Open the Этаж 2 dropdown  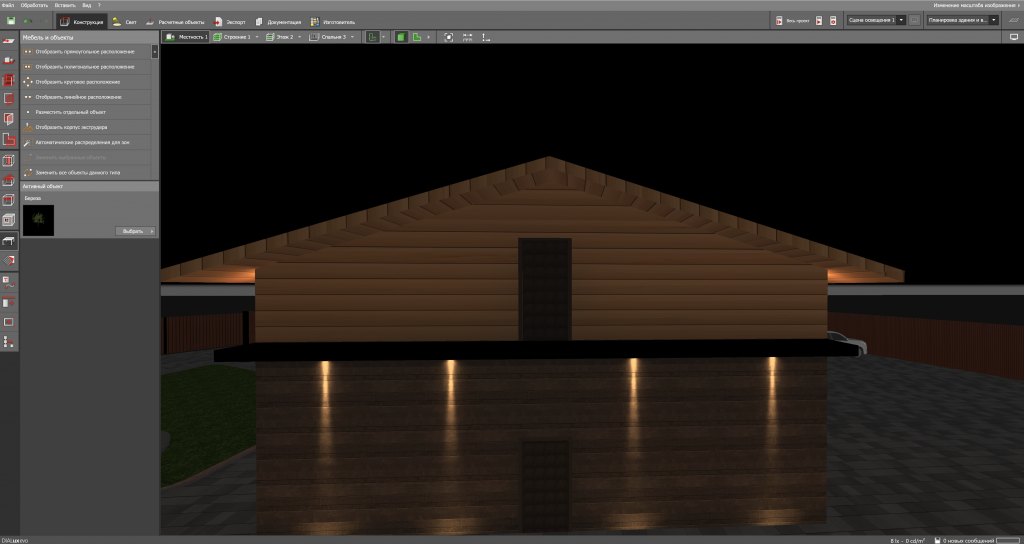[283, 37]
